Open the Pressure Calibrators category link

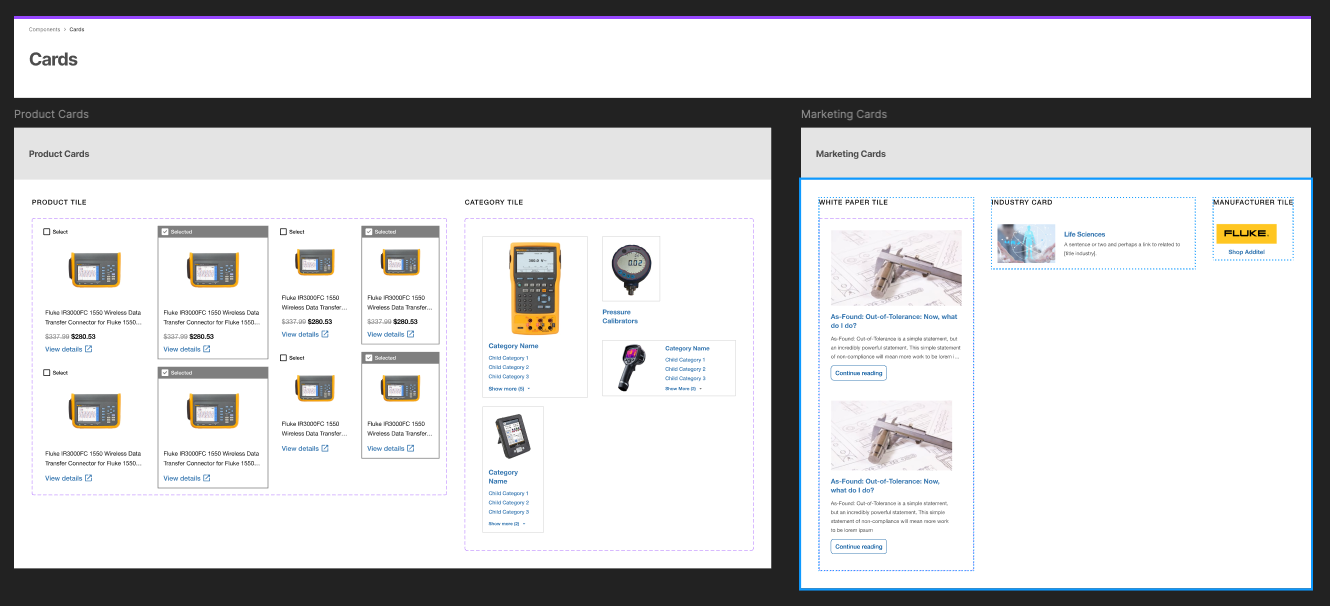click(620, 315)
